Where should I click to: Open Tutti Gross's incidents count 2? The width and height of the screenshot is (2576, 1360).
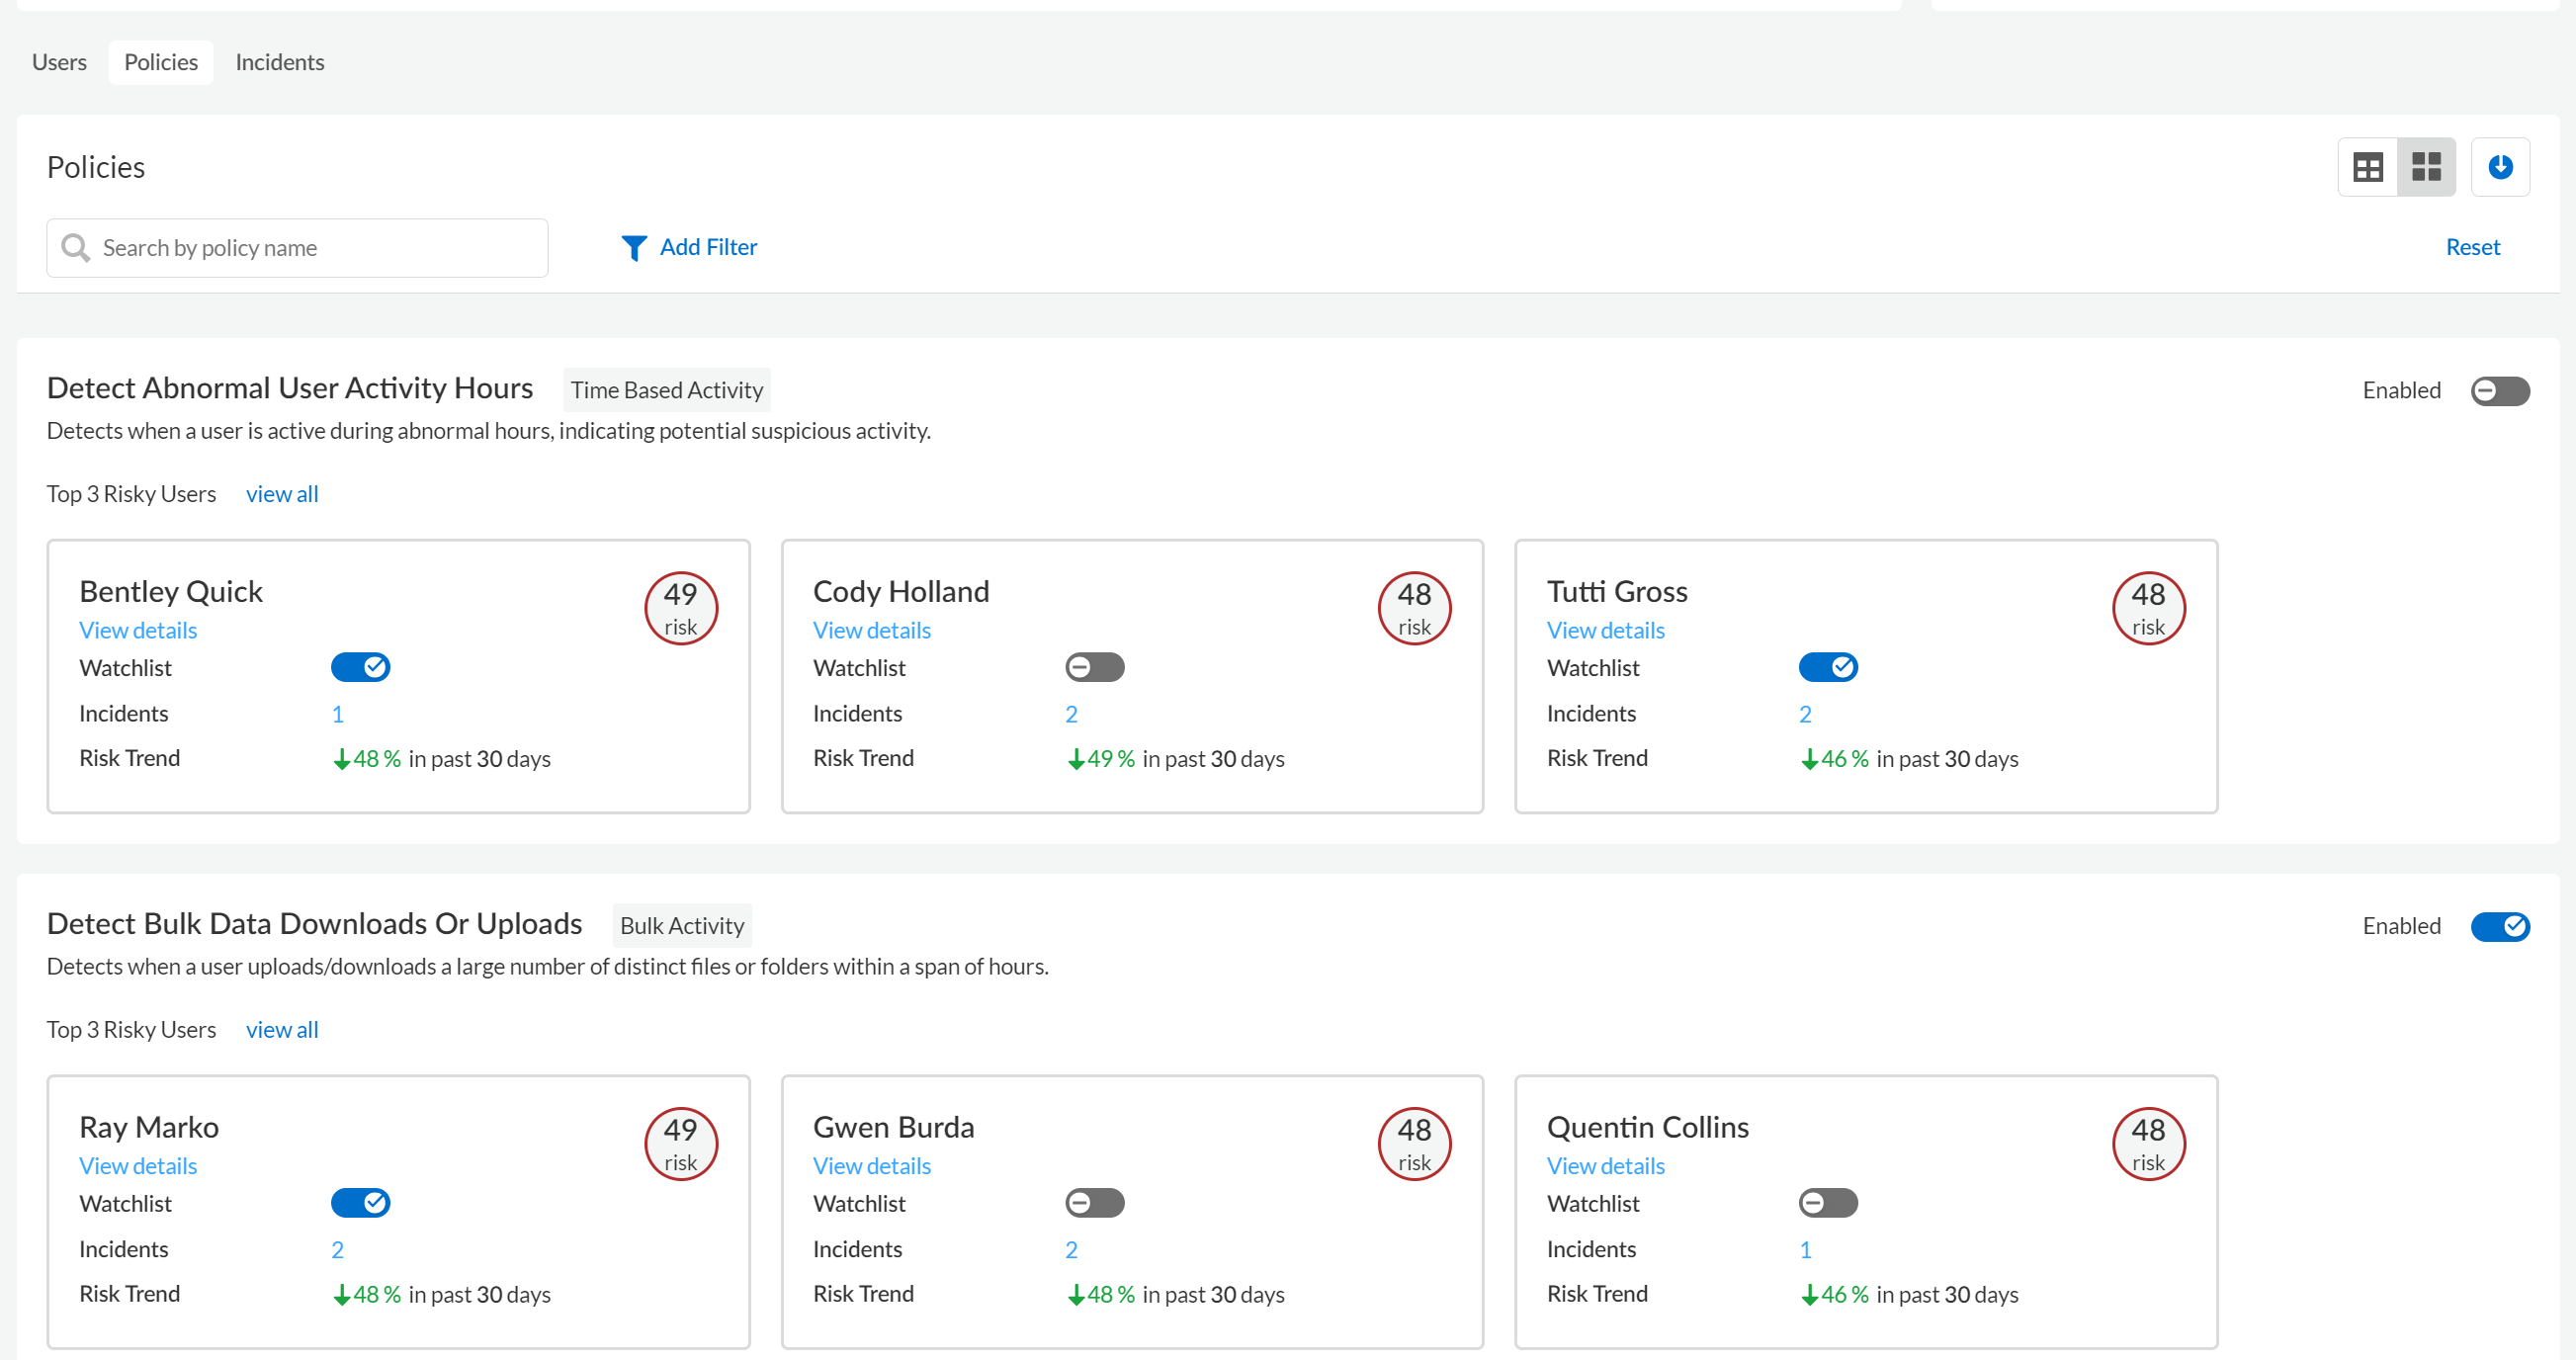pos(1805,714)
